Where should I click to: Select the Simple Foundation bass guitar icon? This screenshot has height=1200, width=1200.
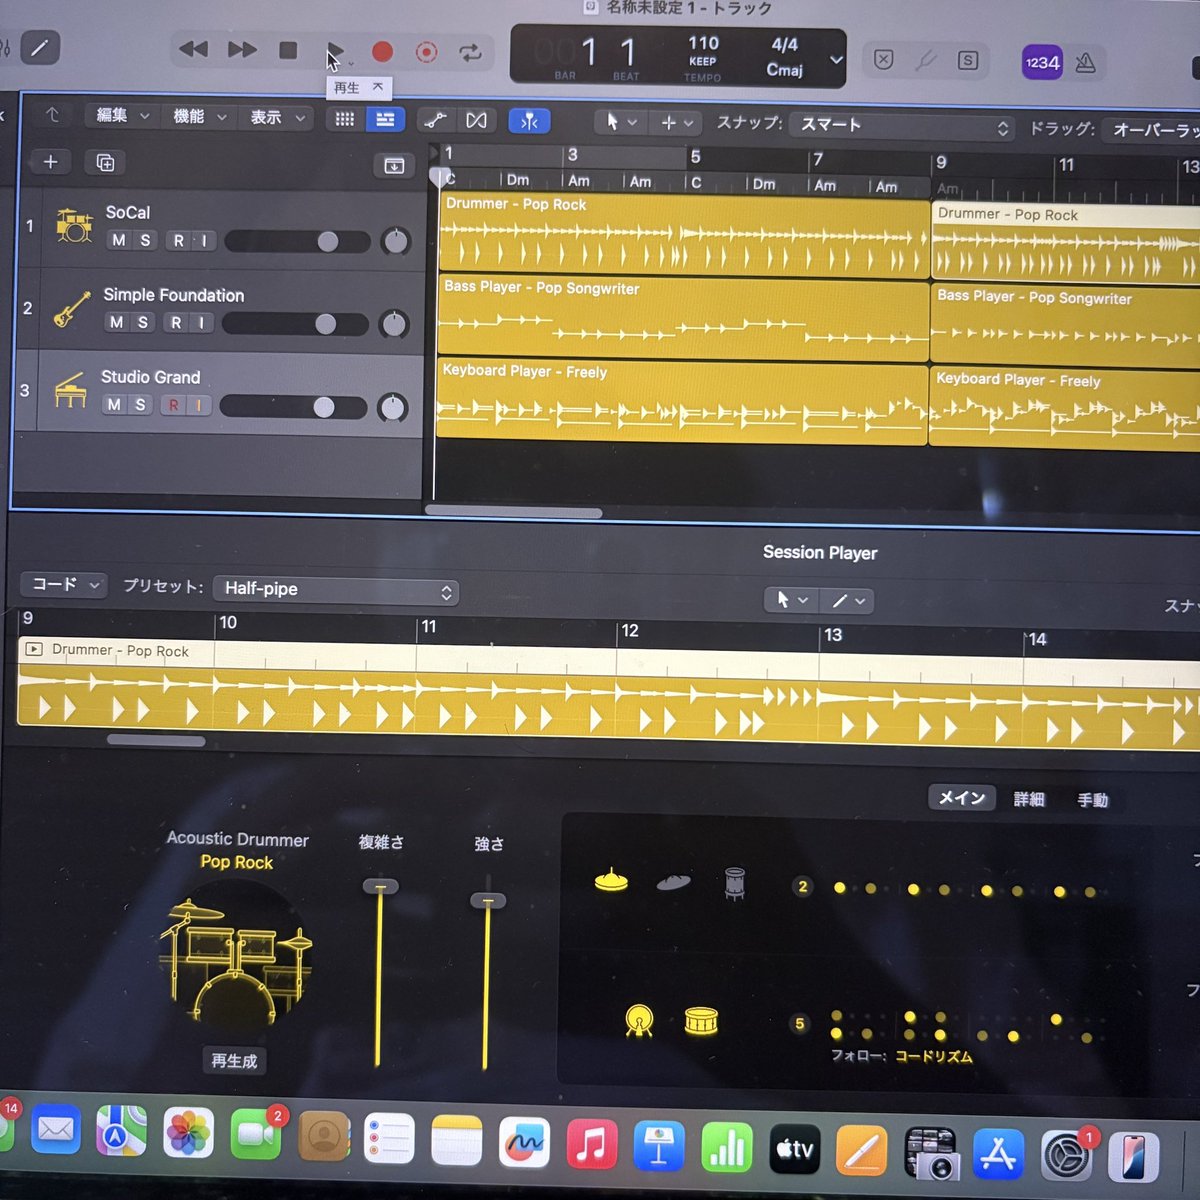click(72, 308)
